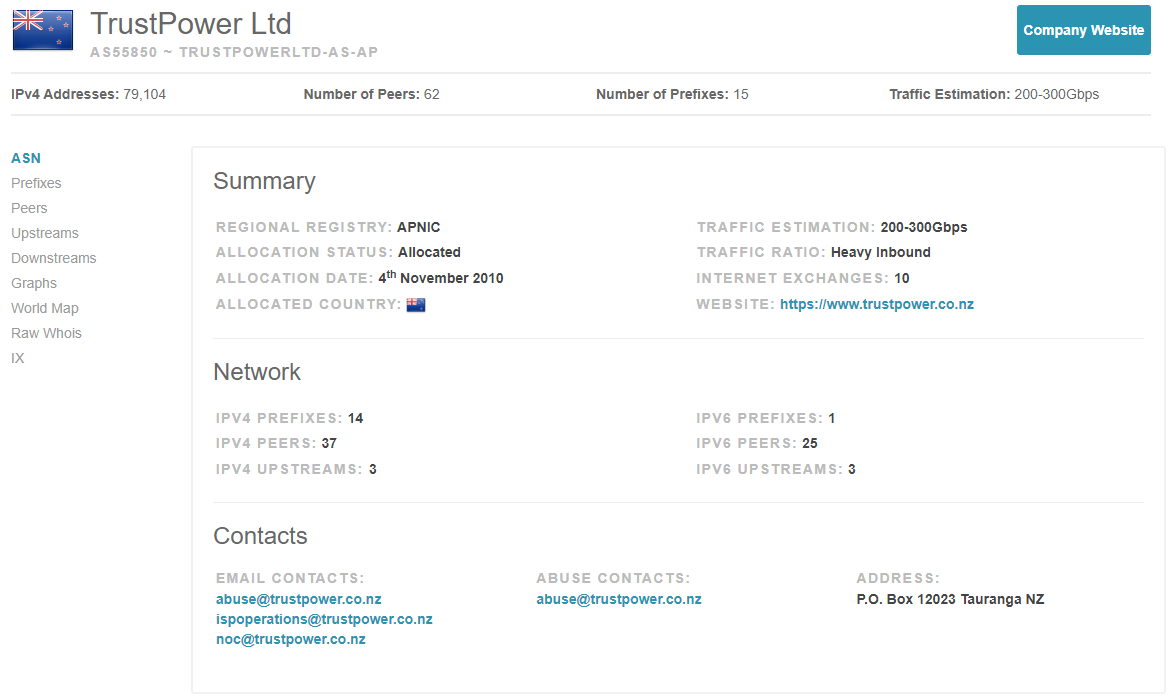This screenshot has width=1170, height=699.
Task: Click the Number of Prefixes value 15
Action: pos(741,95)
